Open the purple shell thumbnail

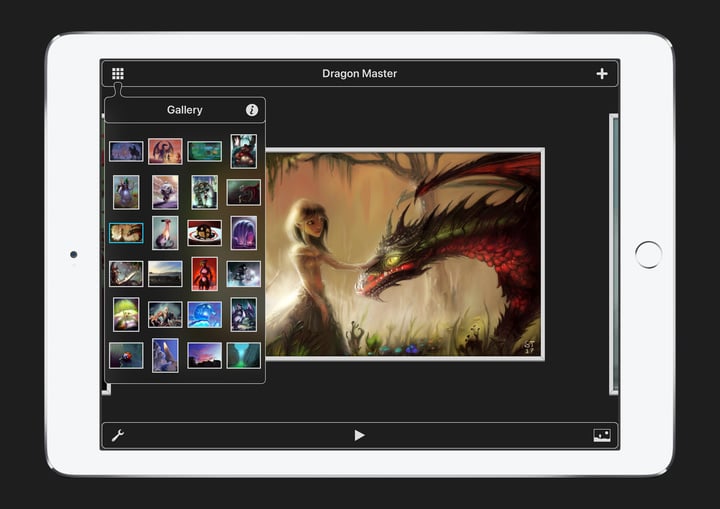pos(243,233)
